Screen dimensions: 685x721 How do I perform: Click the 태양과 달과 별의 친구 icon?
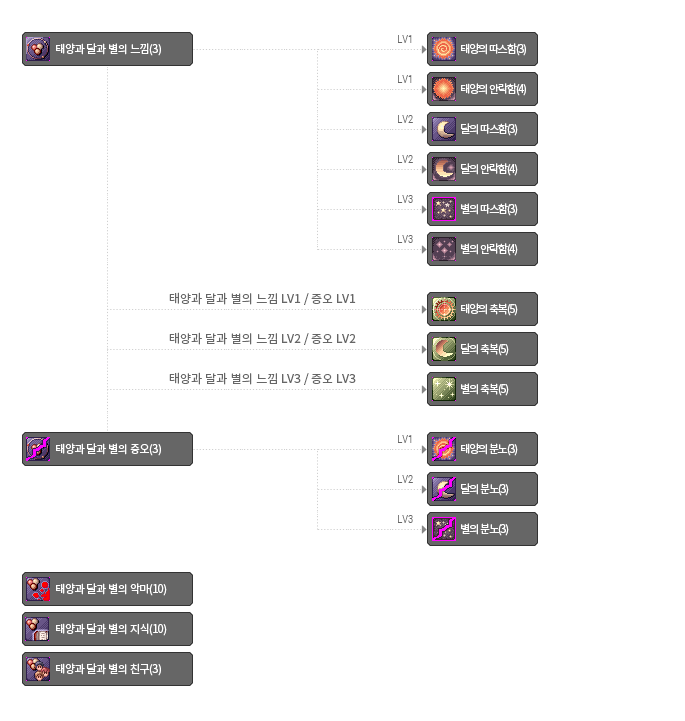(x=38, y=669)
